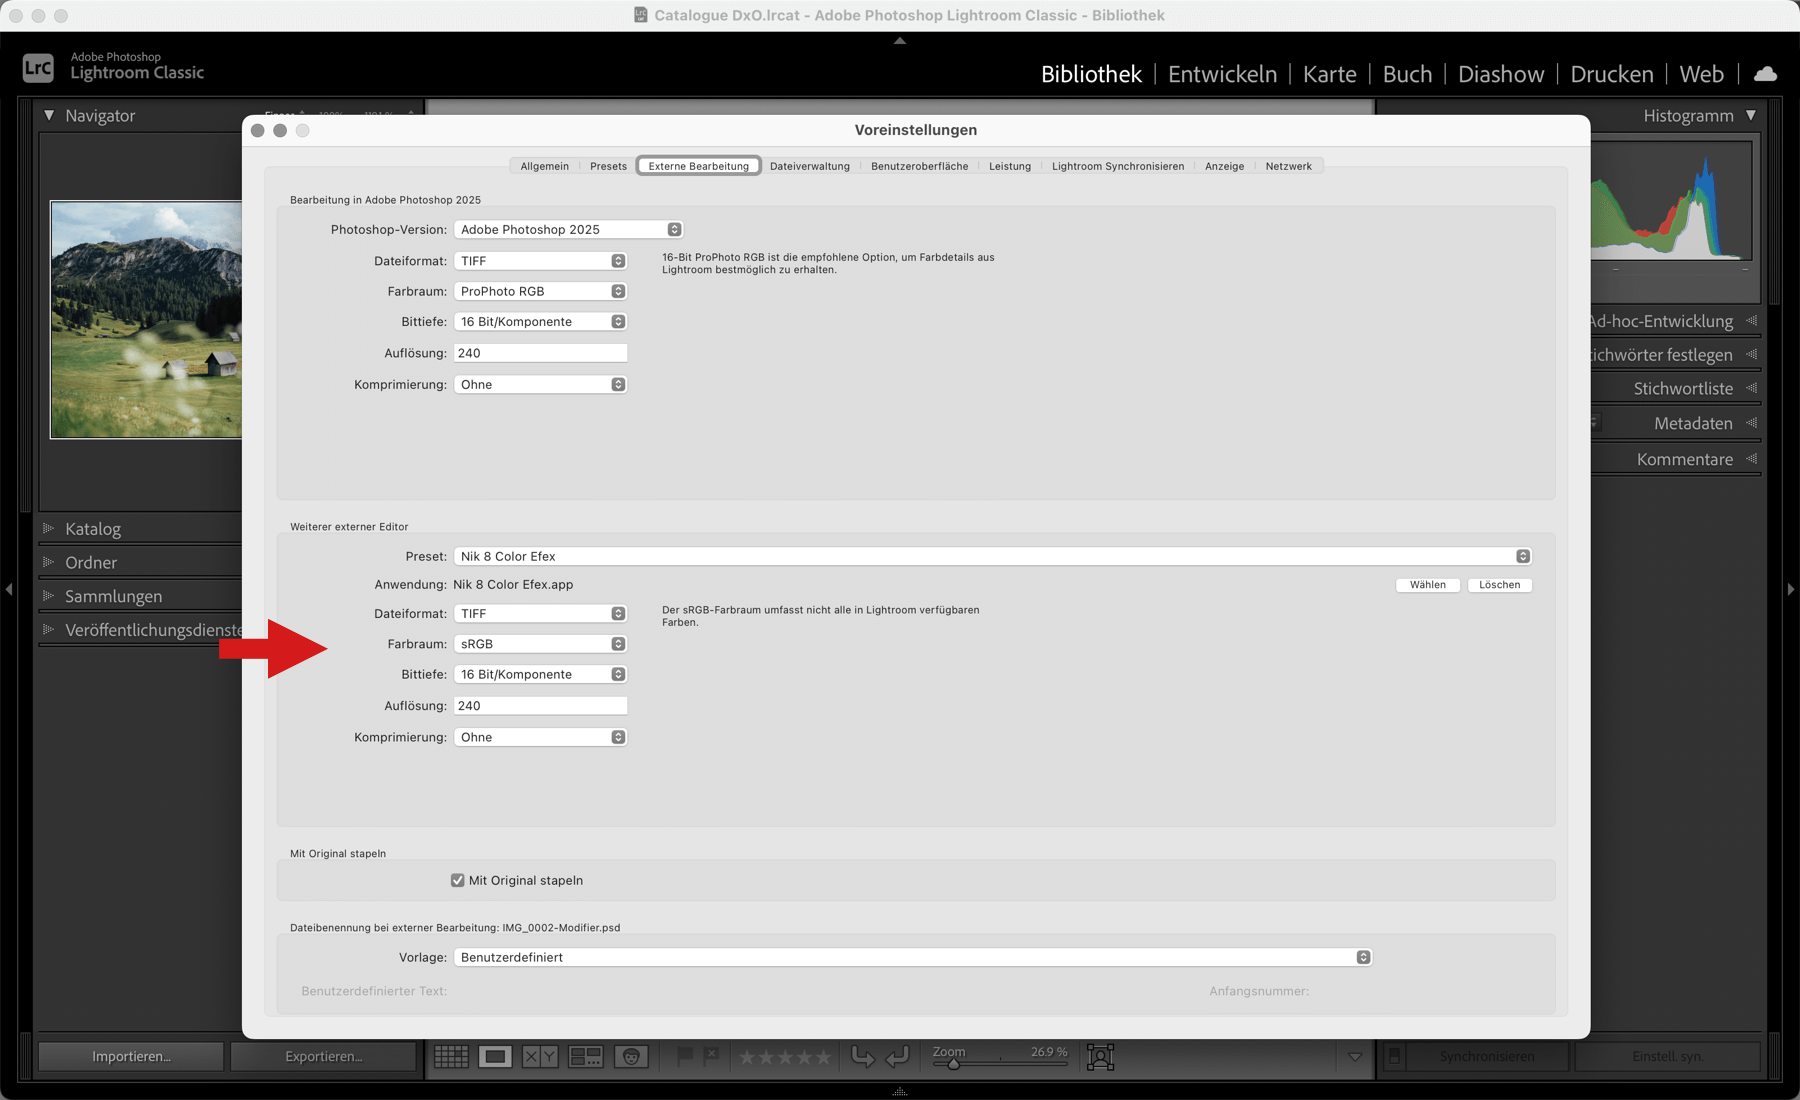The width and height of the screenshot is (1800, 1100).
Task: Click navigator mountain preview thumbnail
Action: point(146,320)
